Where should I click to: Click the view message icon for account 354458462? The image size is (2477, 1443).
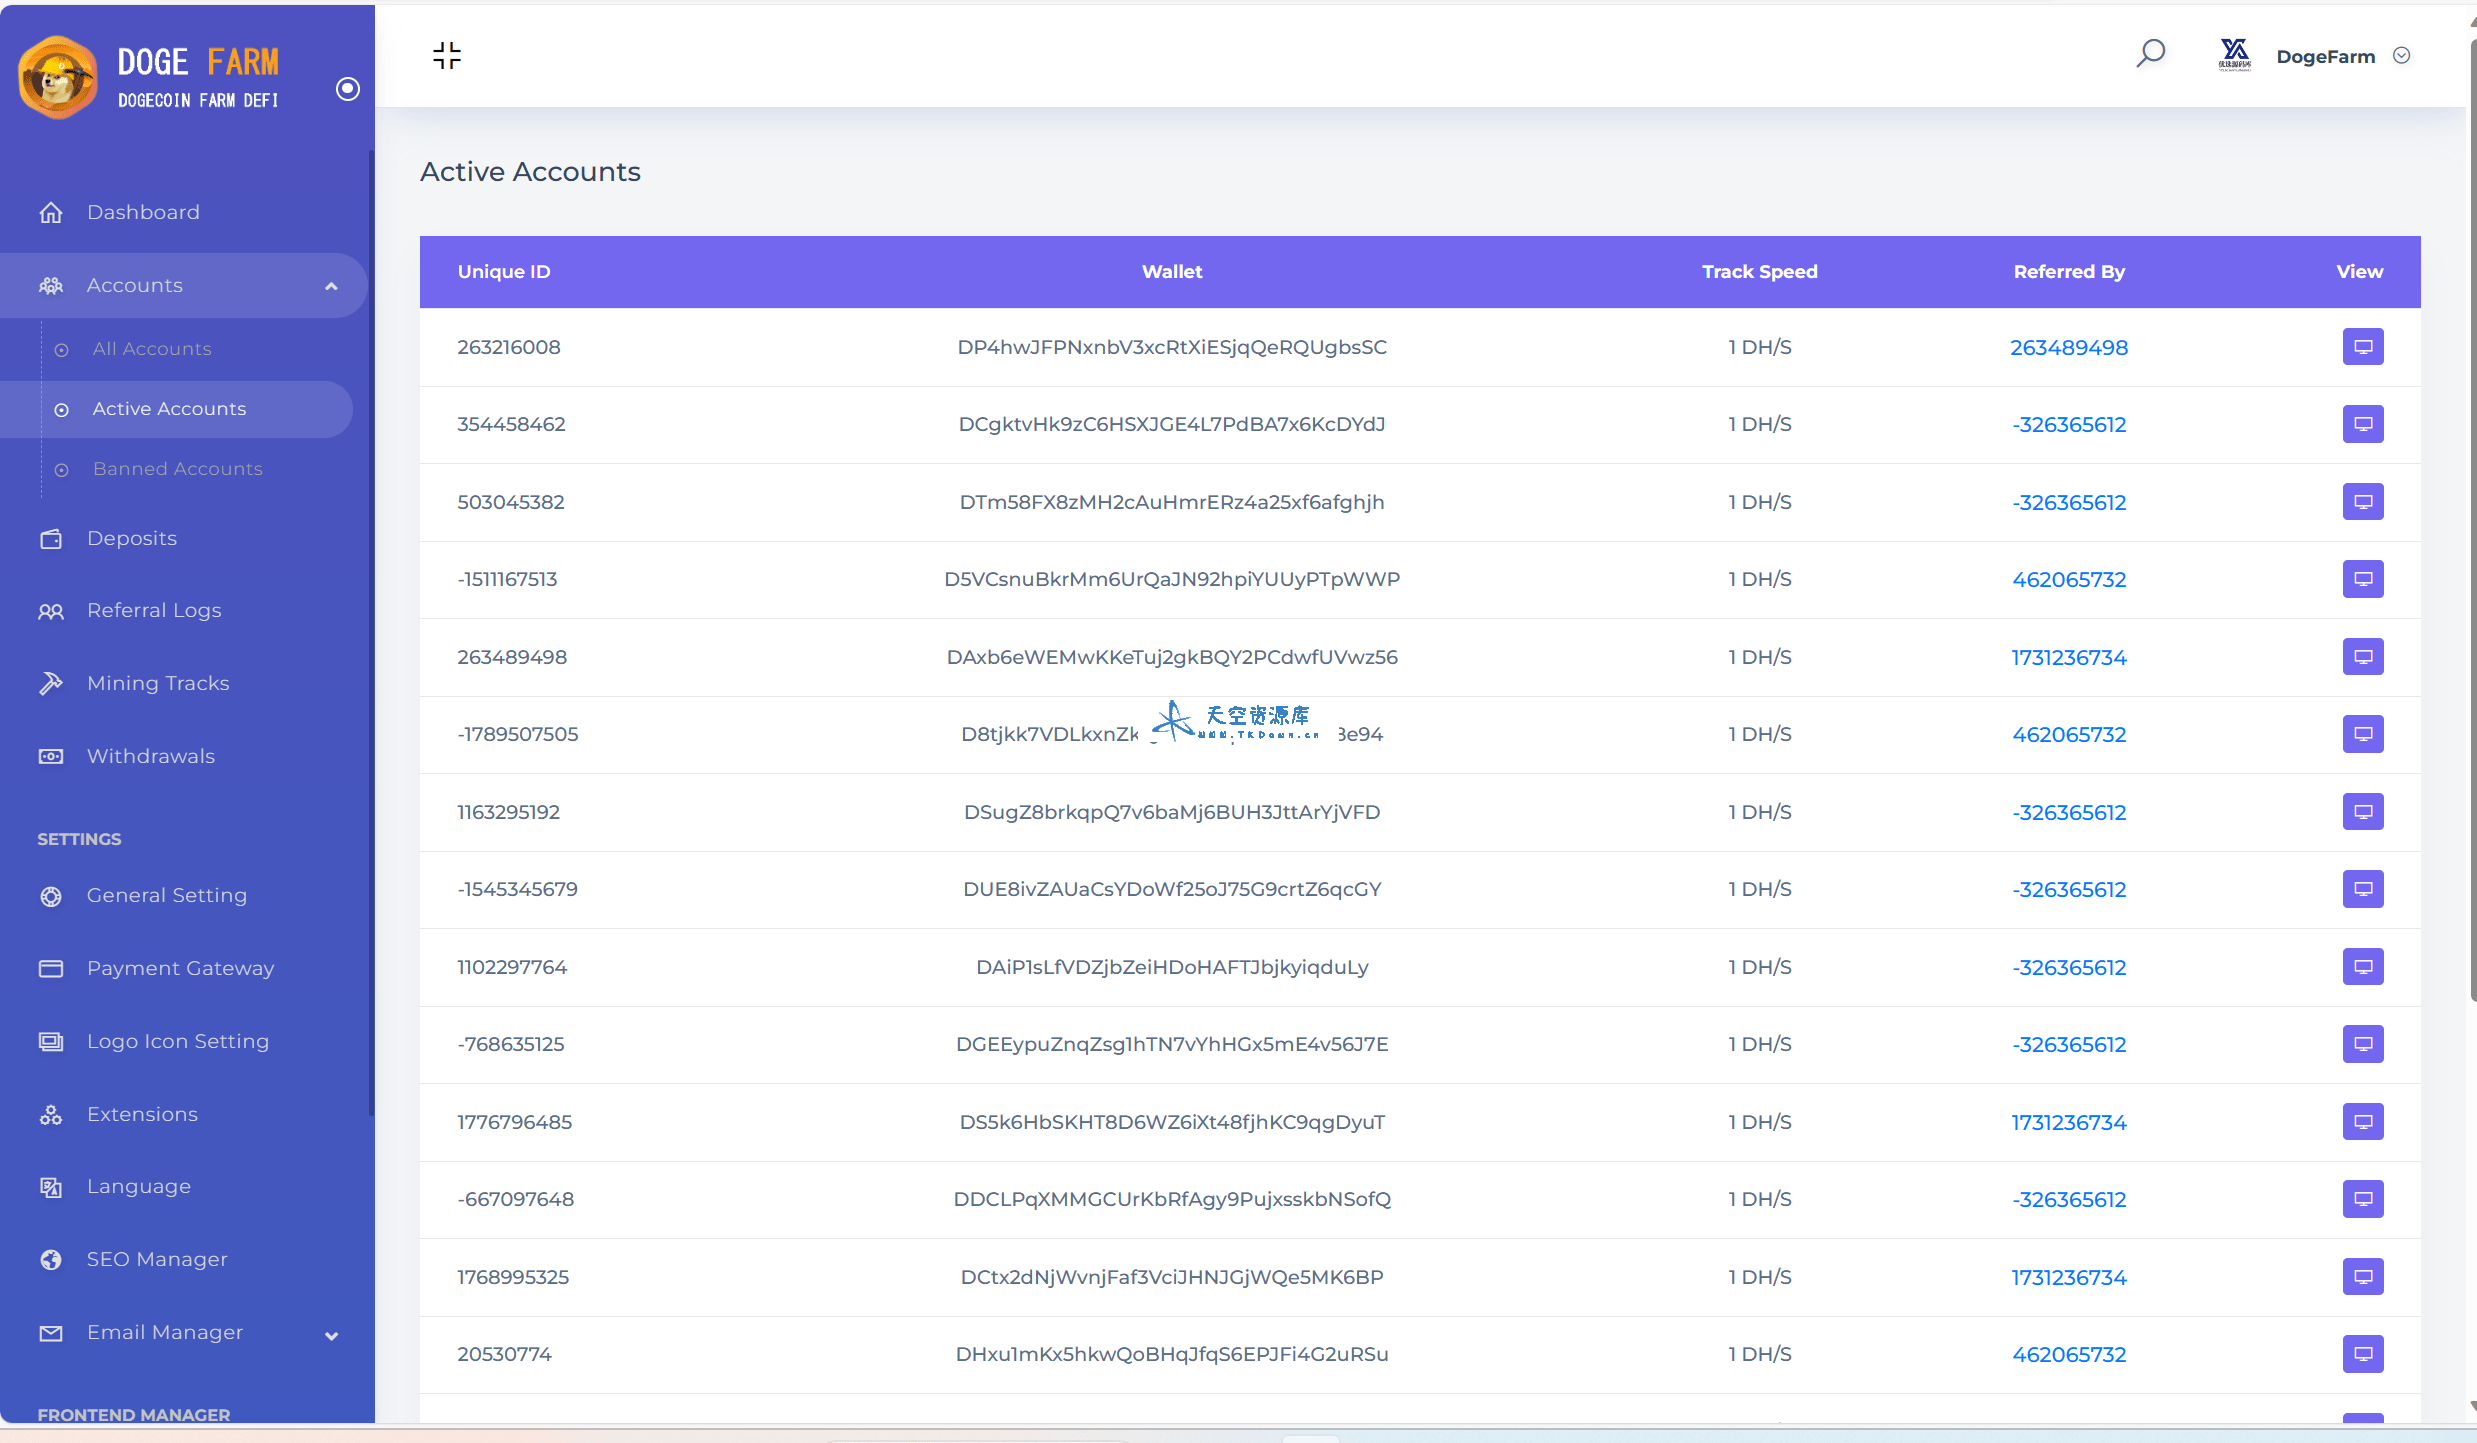coord(2364,424)
